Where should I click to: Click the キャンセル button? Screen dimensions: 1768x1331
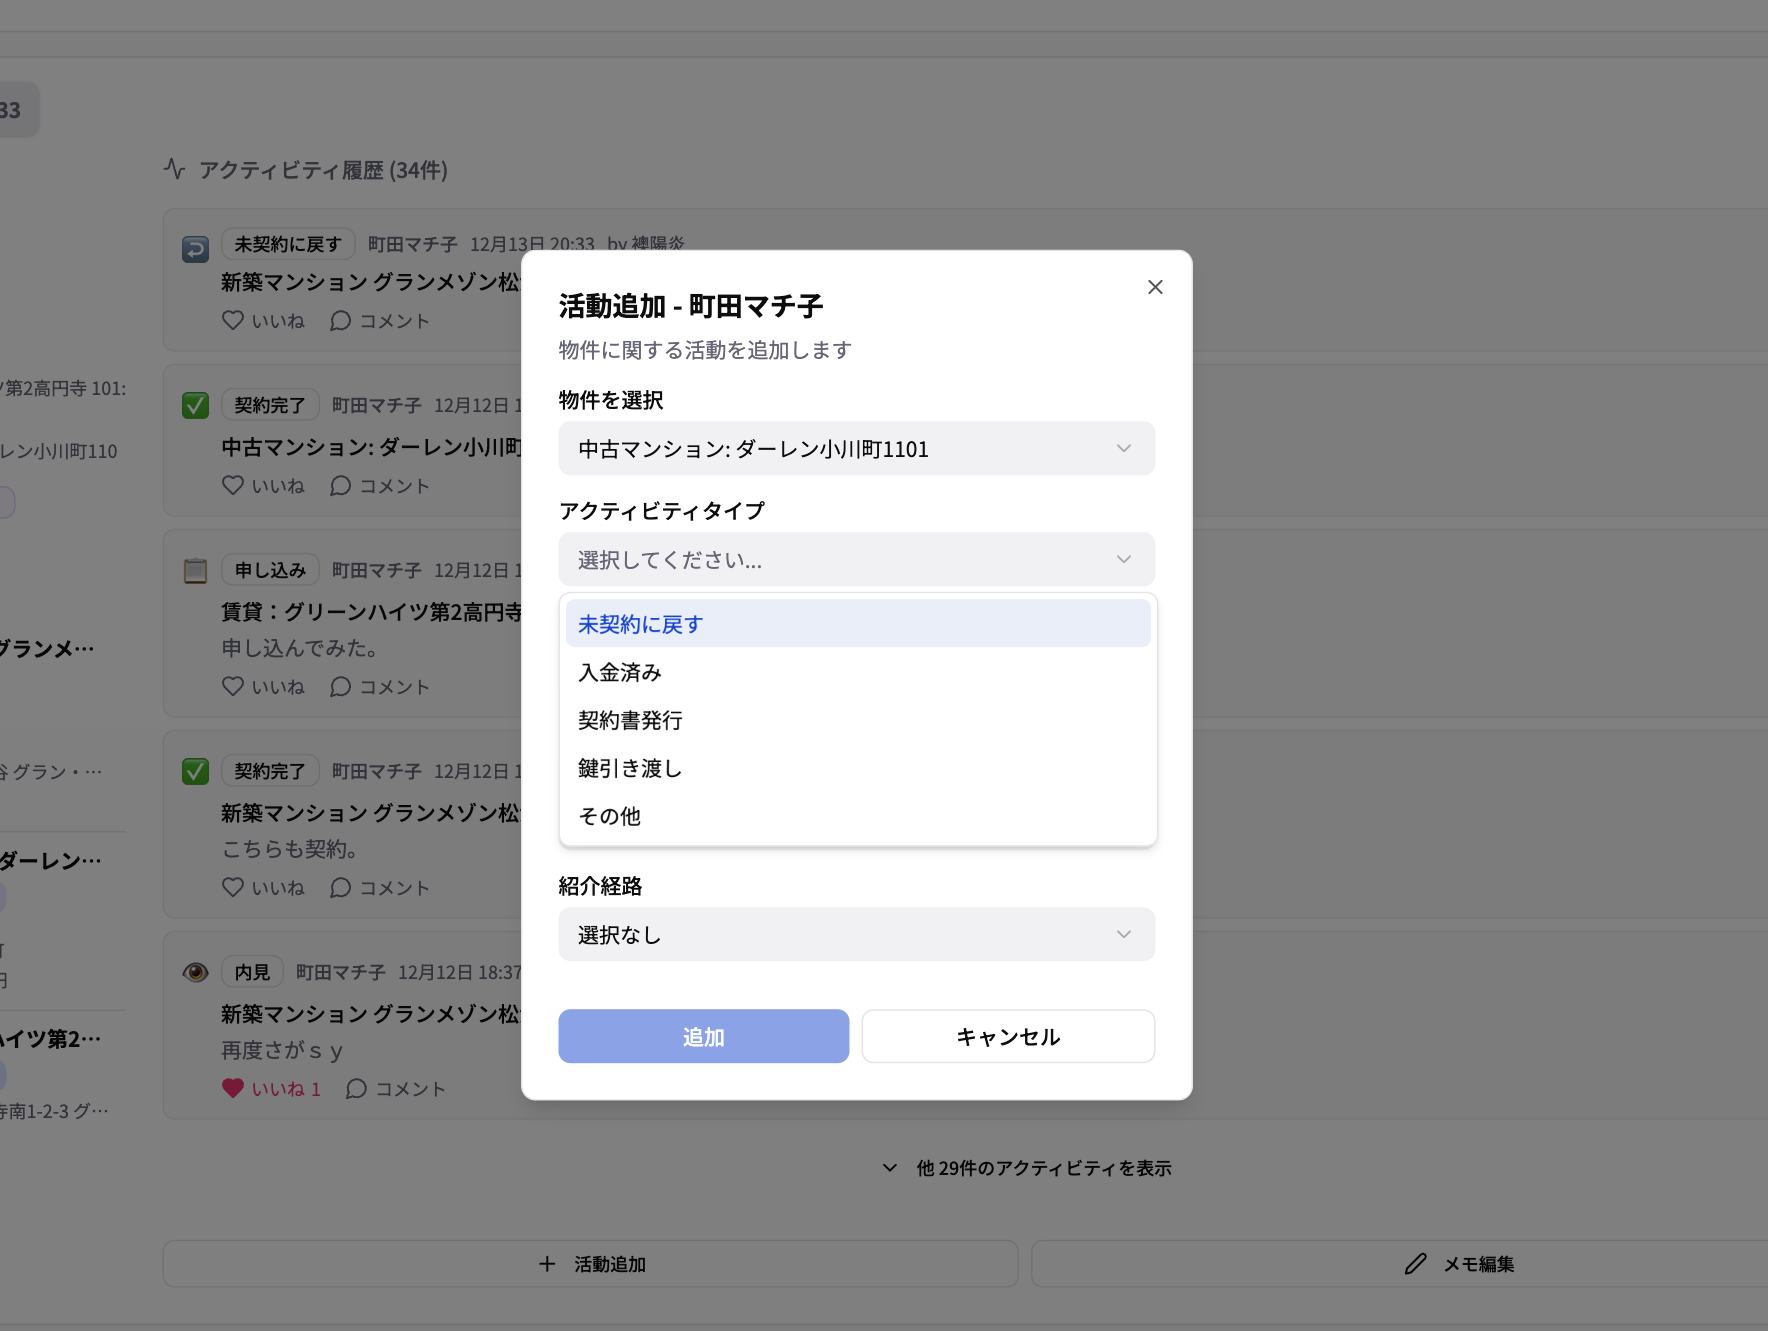[x=1007, y=1036]
